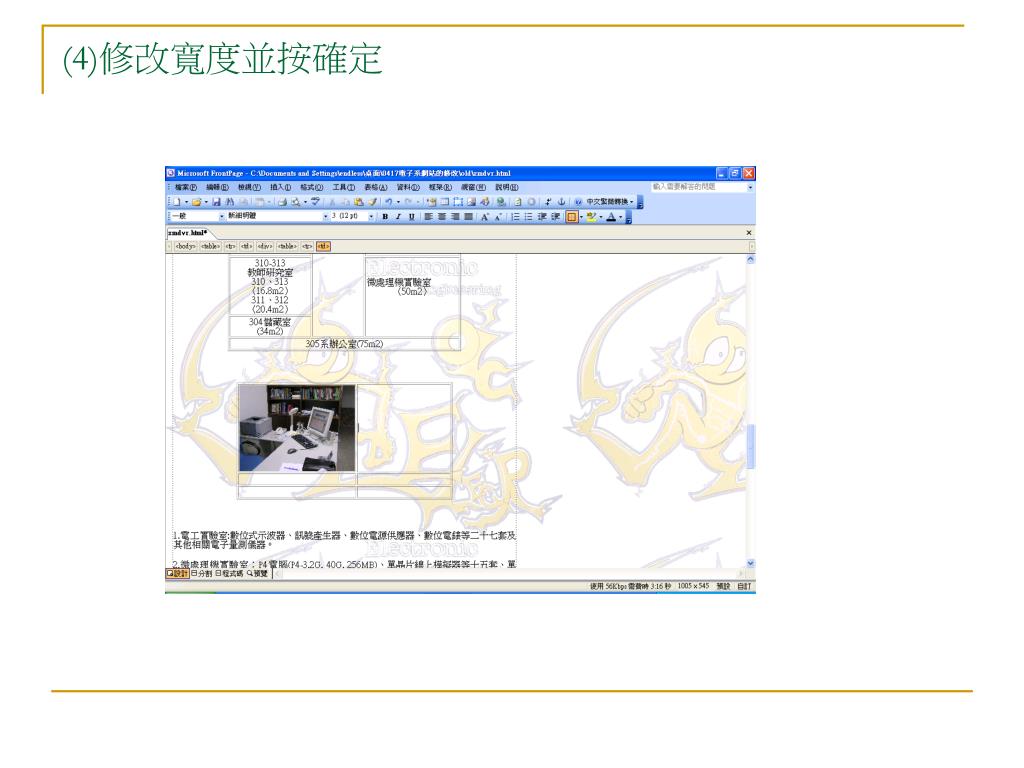Click the 56Kbps download time status
This screenshot has height=768, width=1024.
pos(630,586)
